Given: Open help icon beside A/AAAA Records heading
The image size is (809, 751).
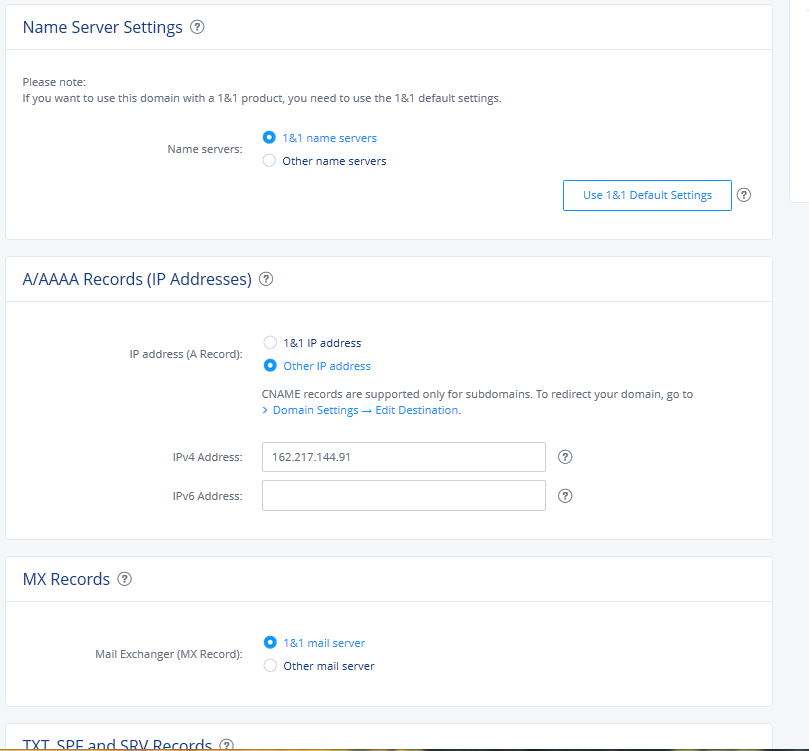Looking at the screenshot, I should point(266,279).
